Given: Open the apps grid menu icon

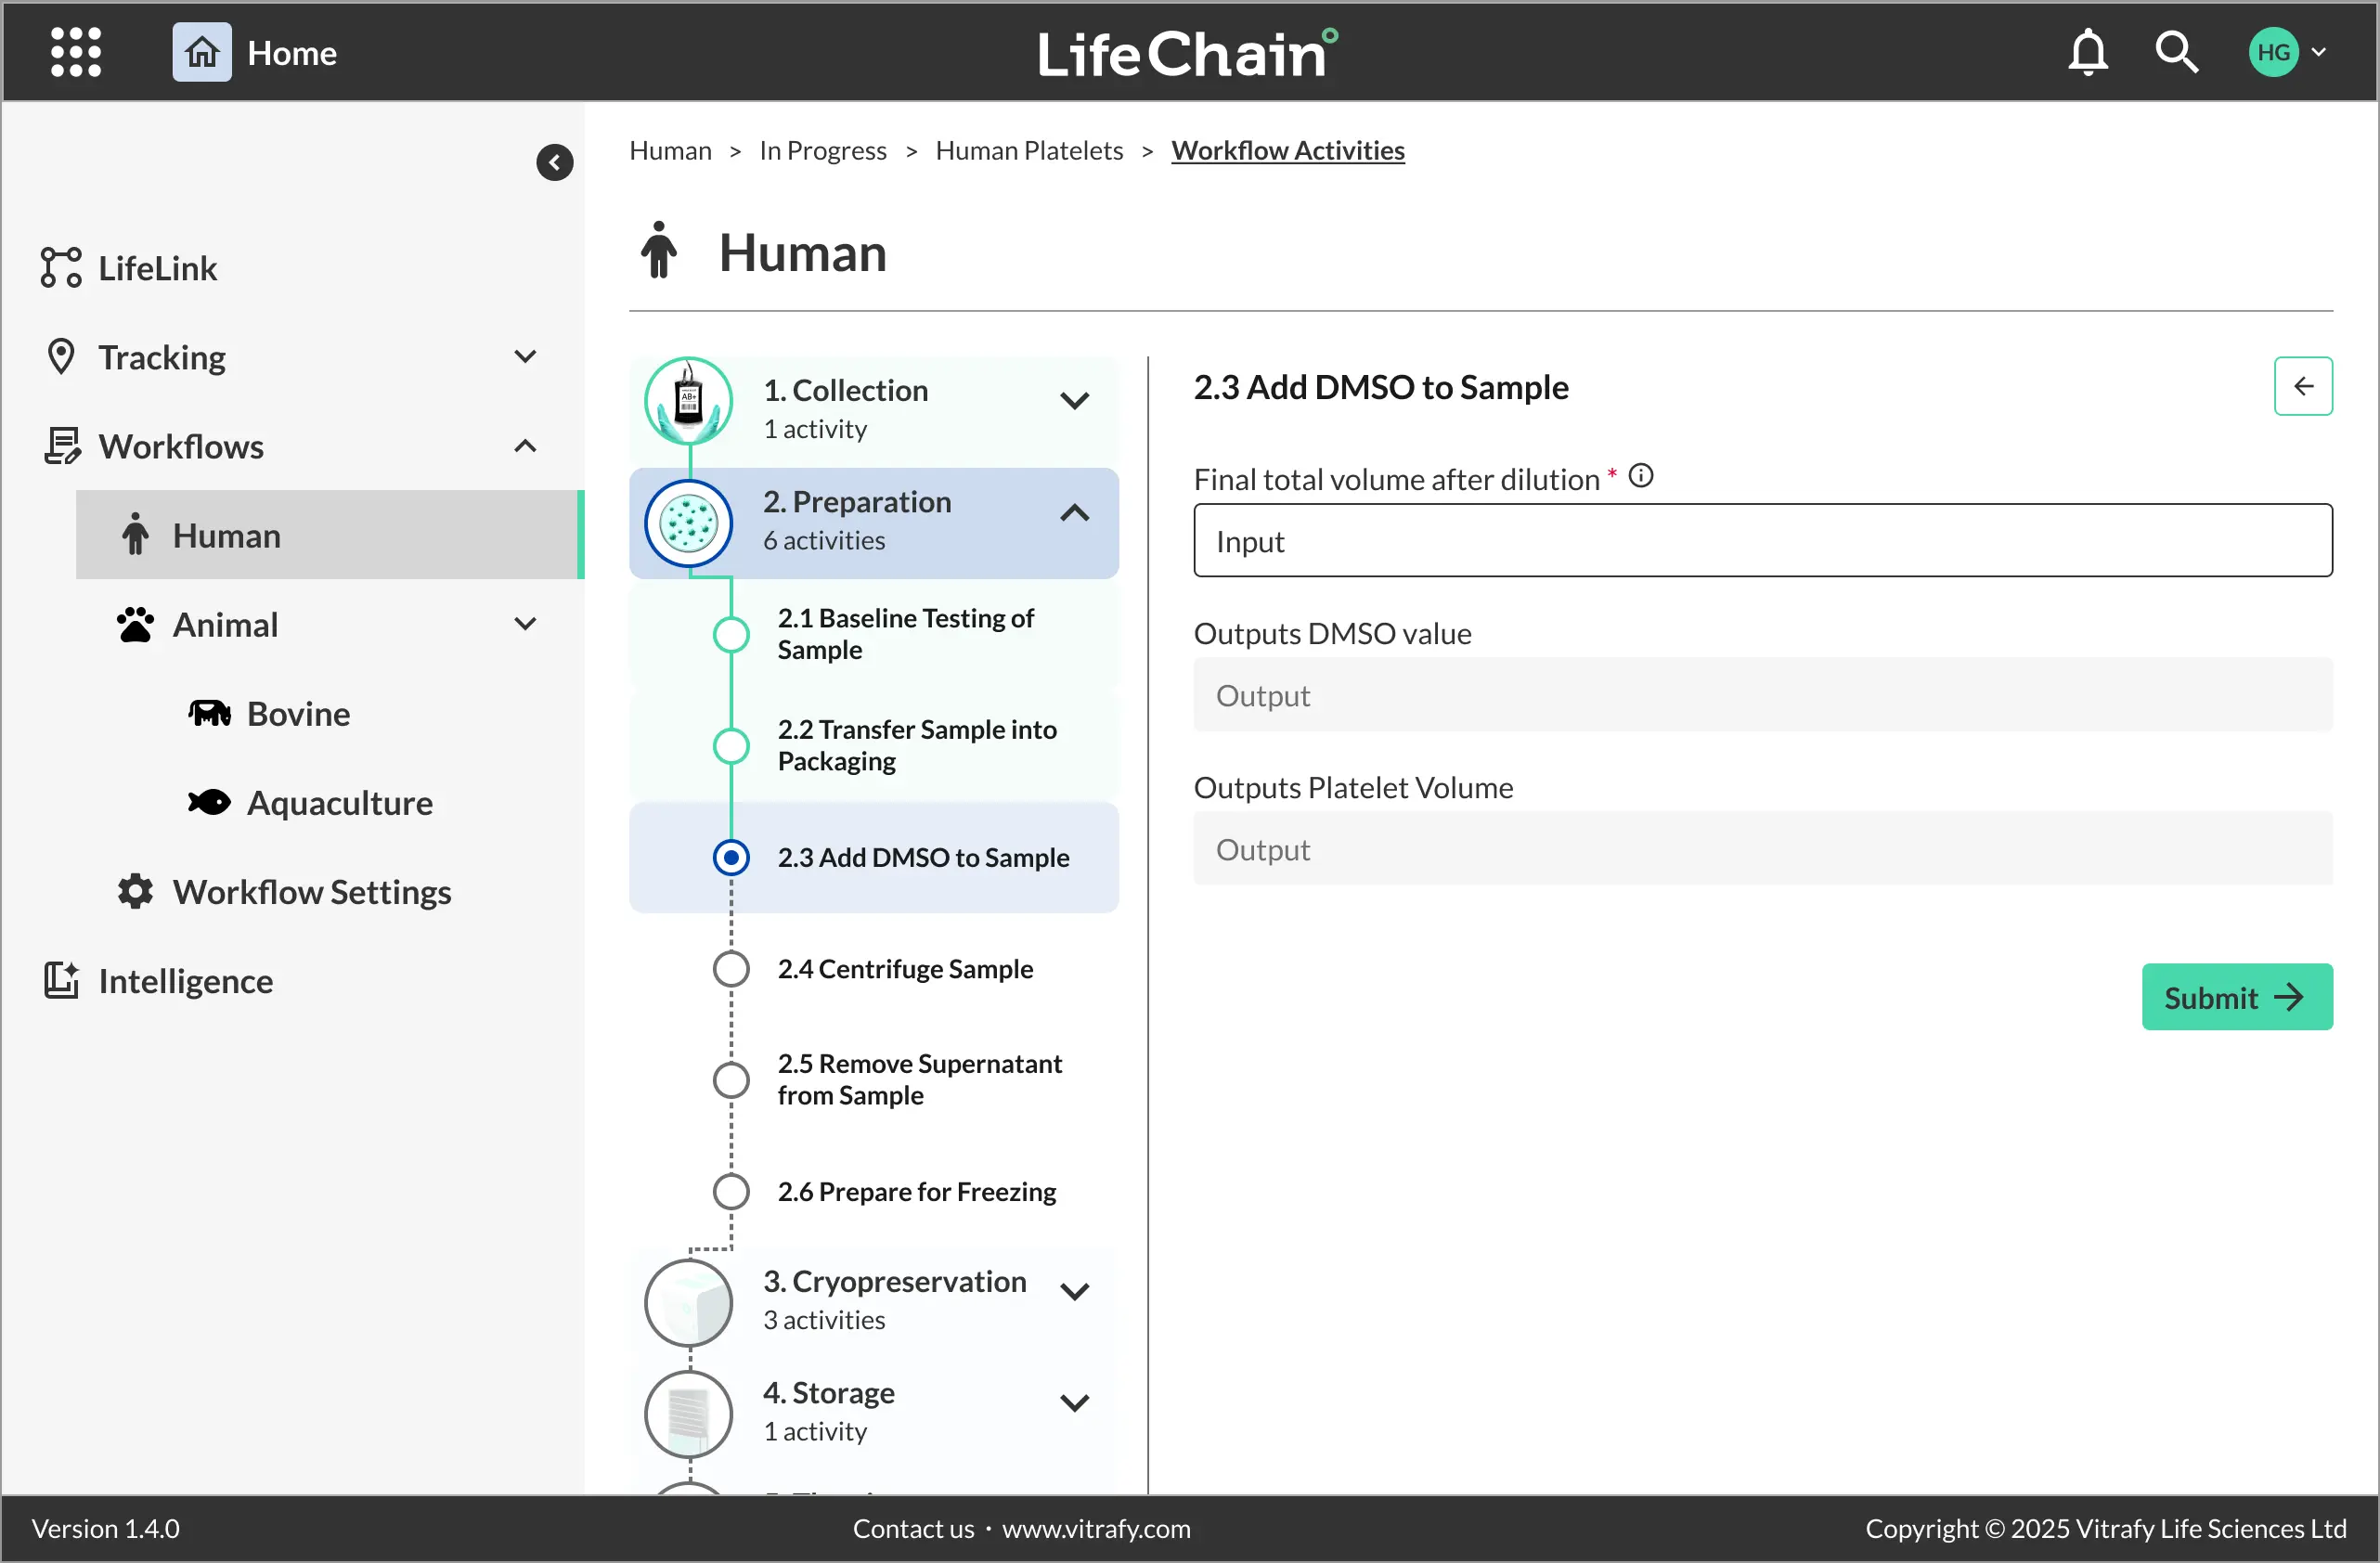Looking at the screenshot, I should 76,52.
